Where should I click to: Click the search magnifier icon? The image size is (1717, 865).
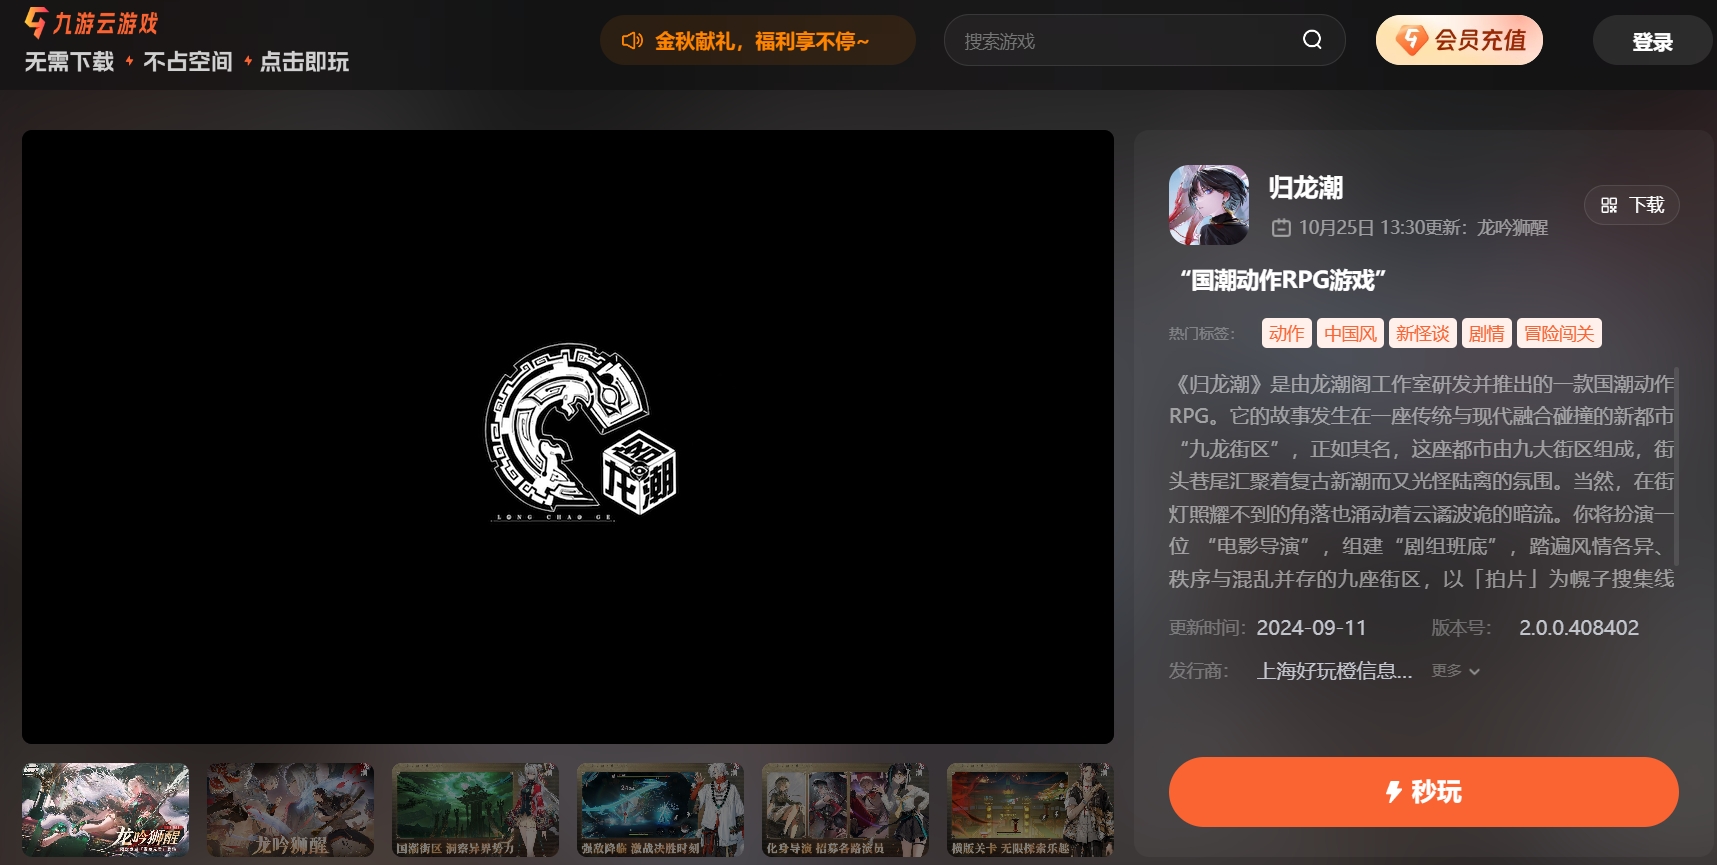click(x=1312, y=40)
